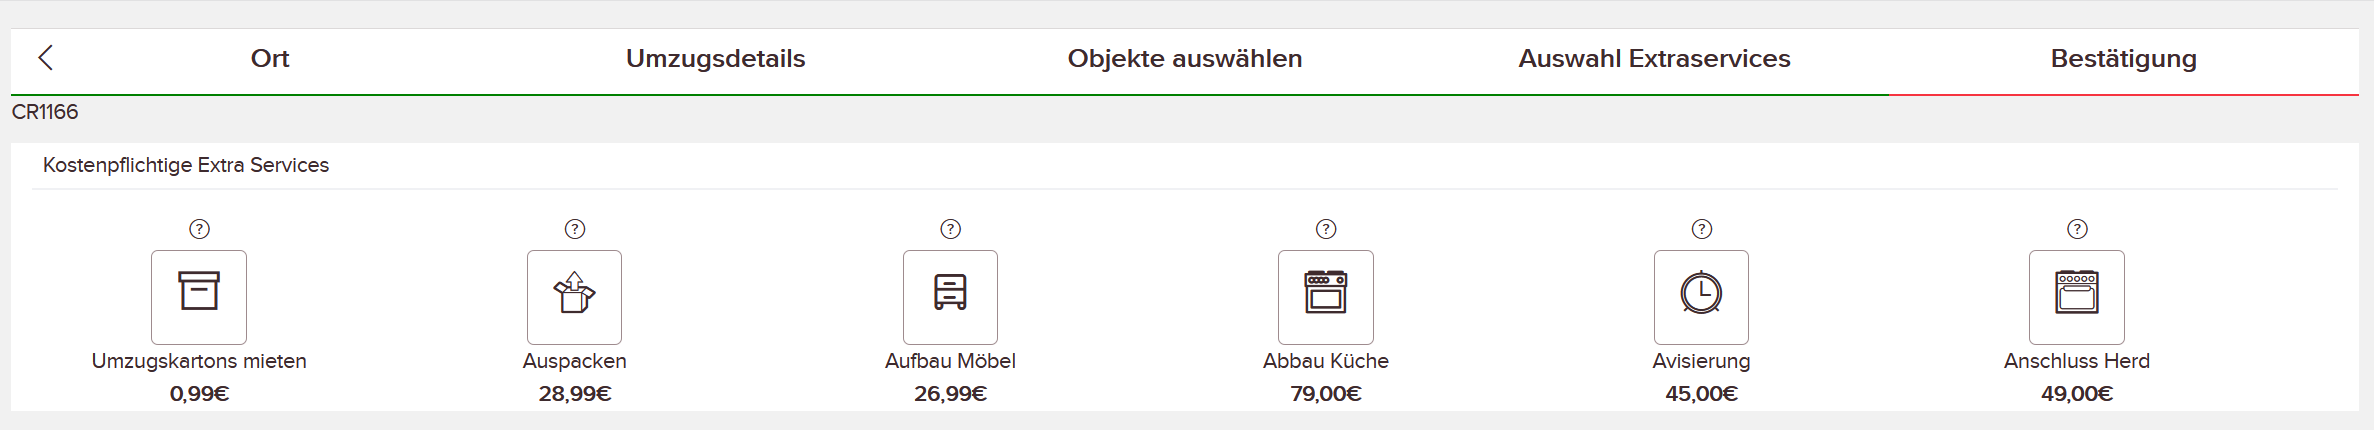Open help for Umzugskartons mieten
Image resolution: width=2374 pixels, height=430 pixels.
pos(199,229)
